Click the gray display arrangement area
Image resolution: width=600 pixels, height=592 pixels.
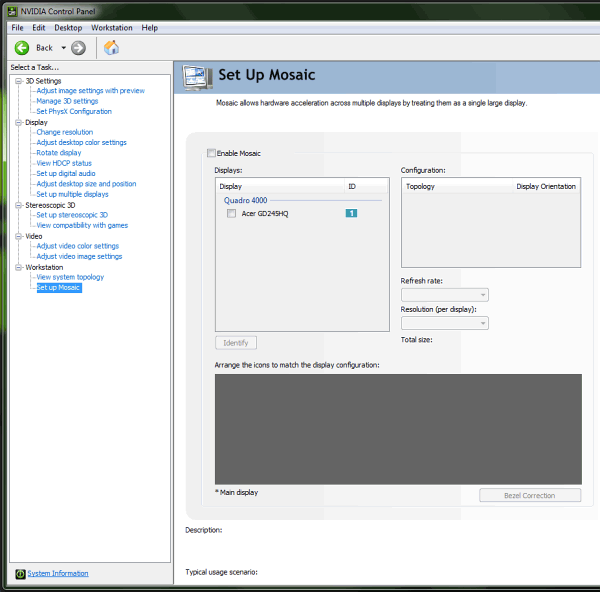click(x=398, y=429)
